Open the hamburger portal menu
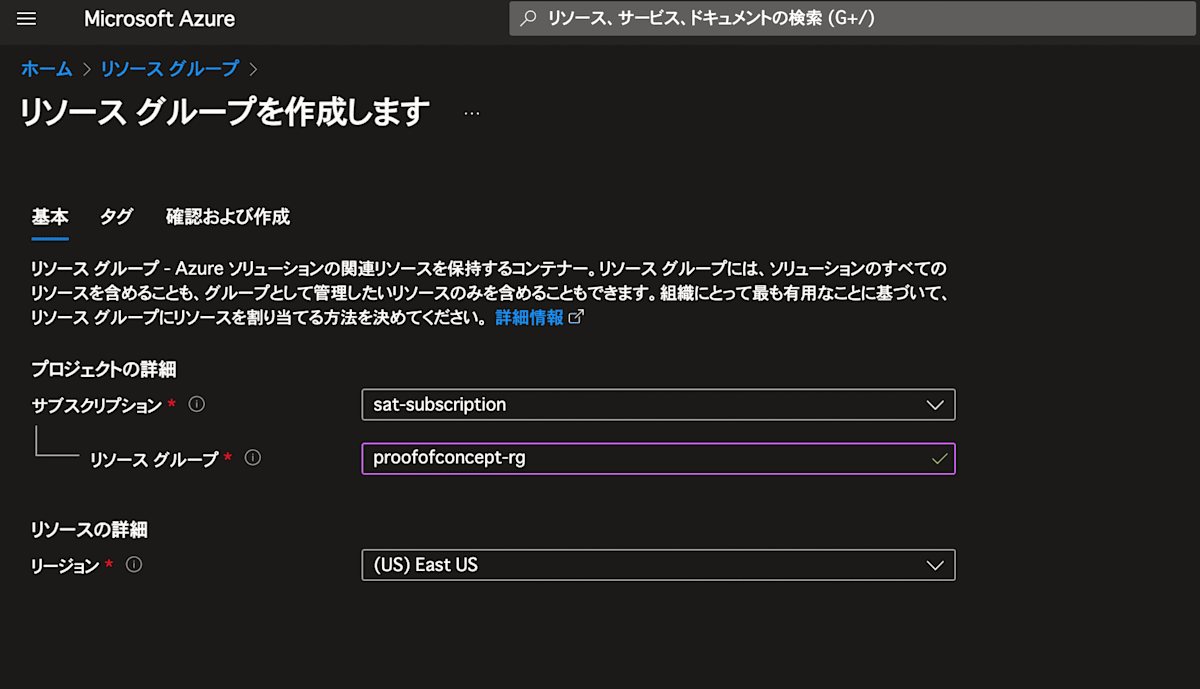The width and height of the screenshot is (1200, 689). pyautogui.click(x=27, y=19)
